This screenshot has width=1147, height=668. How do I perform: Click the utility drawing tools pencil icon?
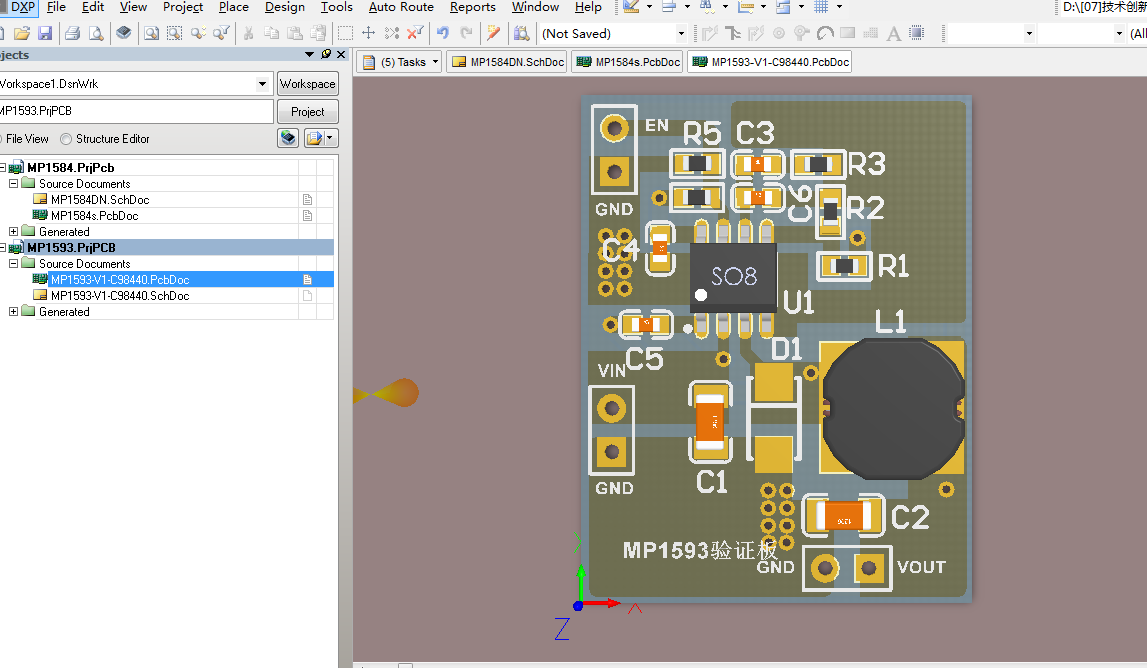tap(631, 7)
